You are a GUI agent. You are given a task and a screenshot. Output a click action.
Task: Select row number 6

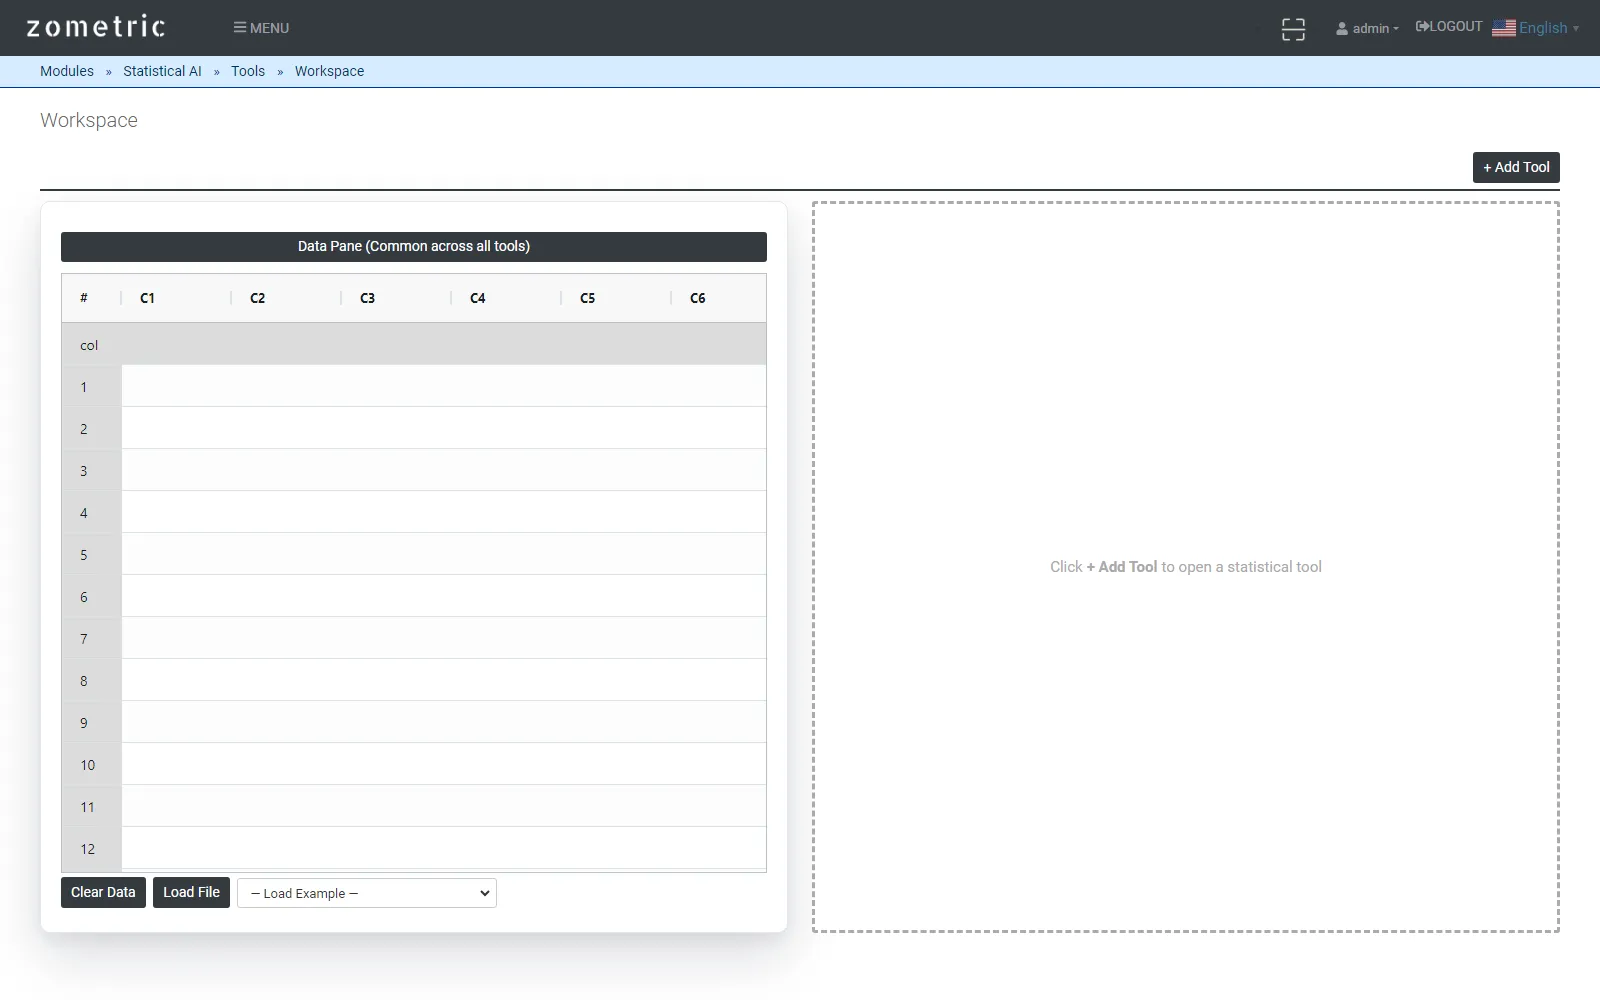point(91,597)
